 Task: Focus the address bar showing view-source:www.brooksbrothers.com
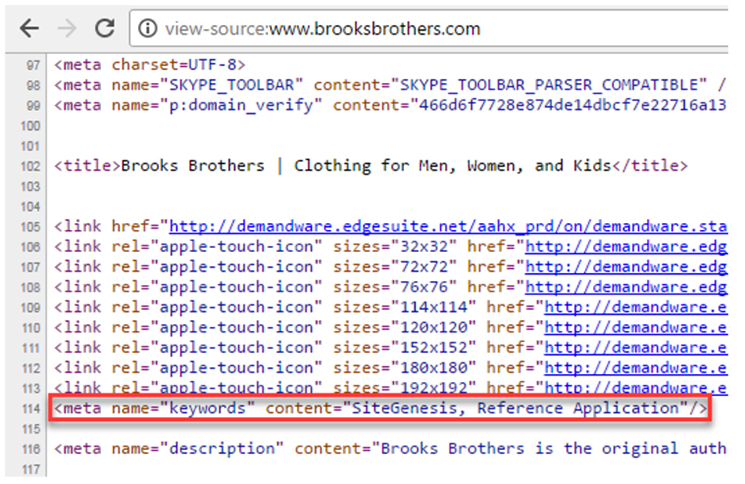pos(430,28)
